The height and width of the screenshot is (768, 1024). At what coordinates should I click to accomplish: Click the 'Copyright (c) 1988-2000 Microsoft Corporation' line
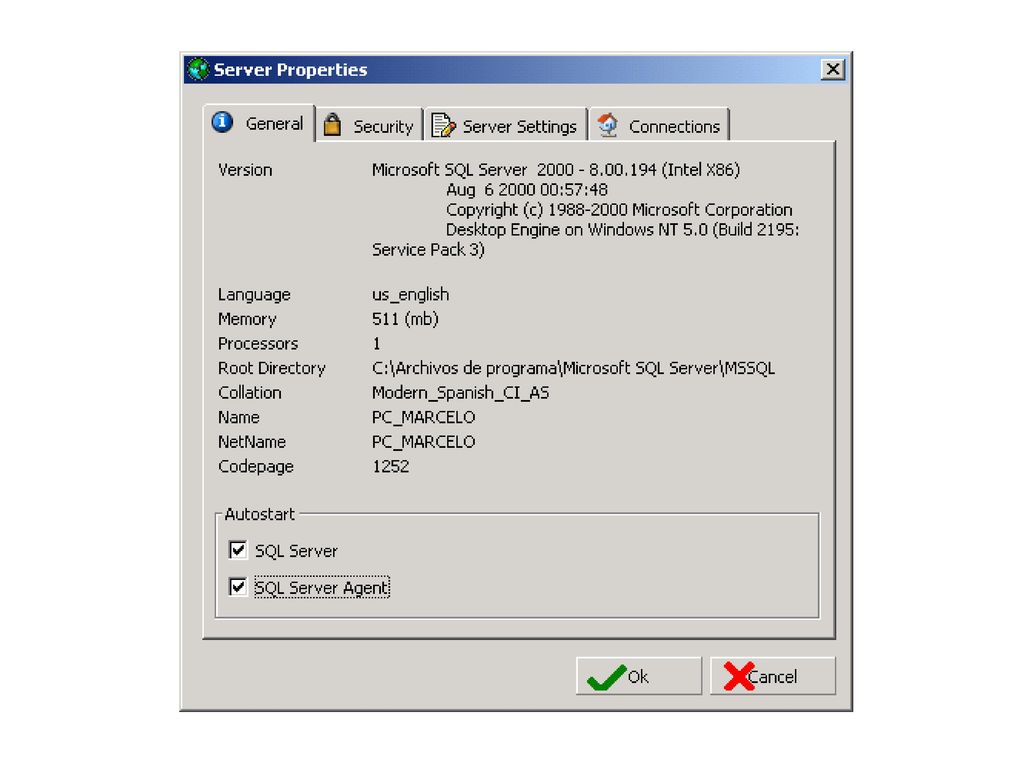tap(619, 210)
